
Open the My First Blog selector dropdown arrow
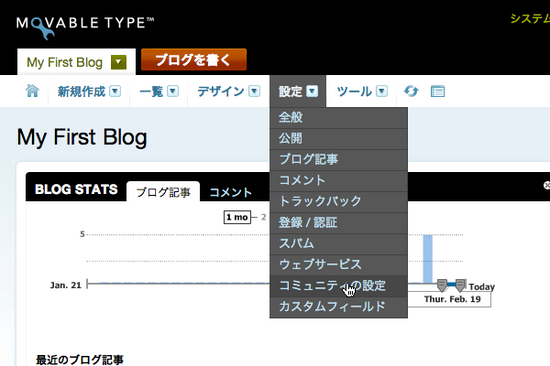click(119, 62)
